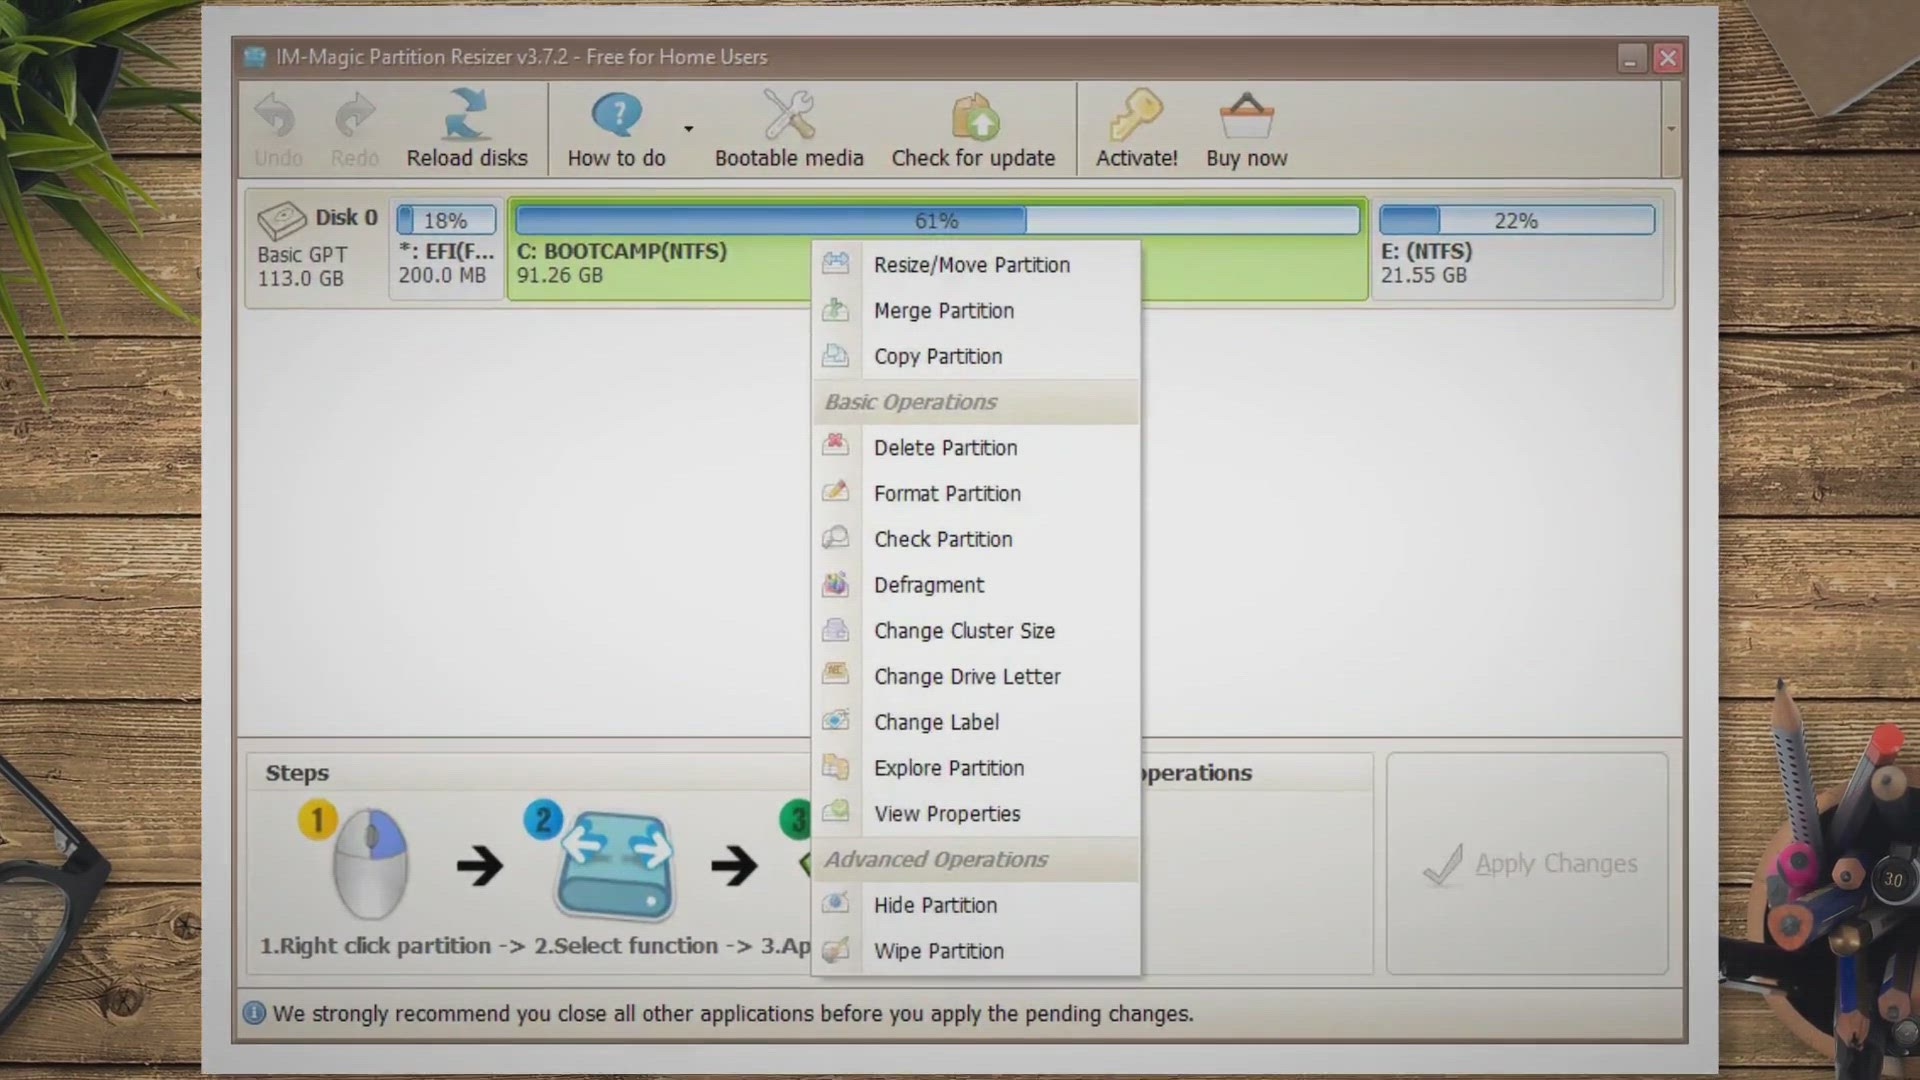This screenshot has height=1080, width=1920.
Task: Click the Activate! key icon
Action: 1136,114
